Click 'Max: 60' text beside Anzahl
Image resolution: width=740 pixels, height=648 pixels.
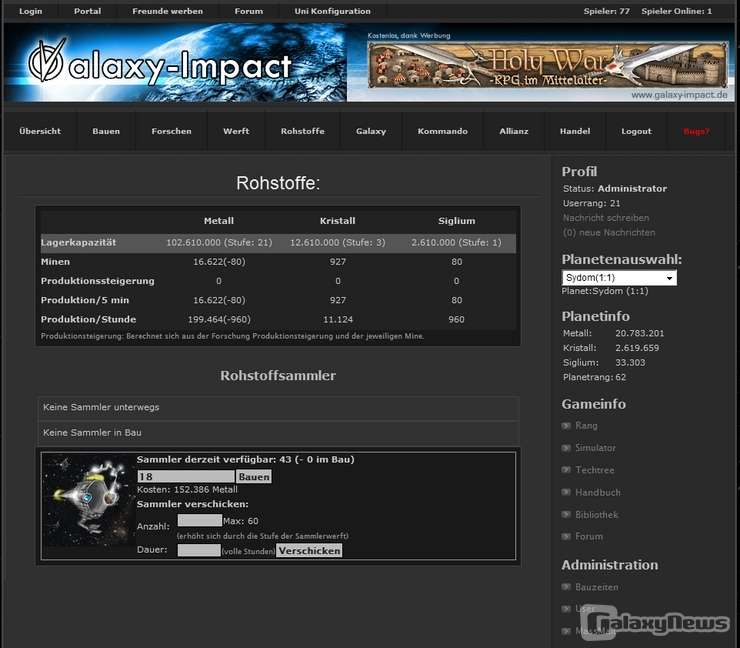241,521
